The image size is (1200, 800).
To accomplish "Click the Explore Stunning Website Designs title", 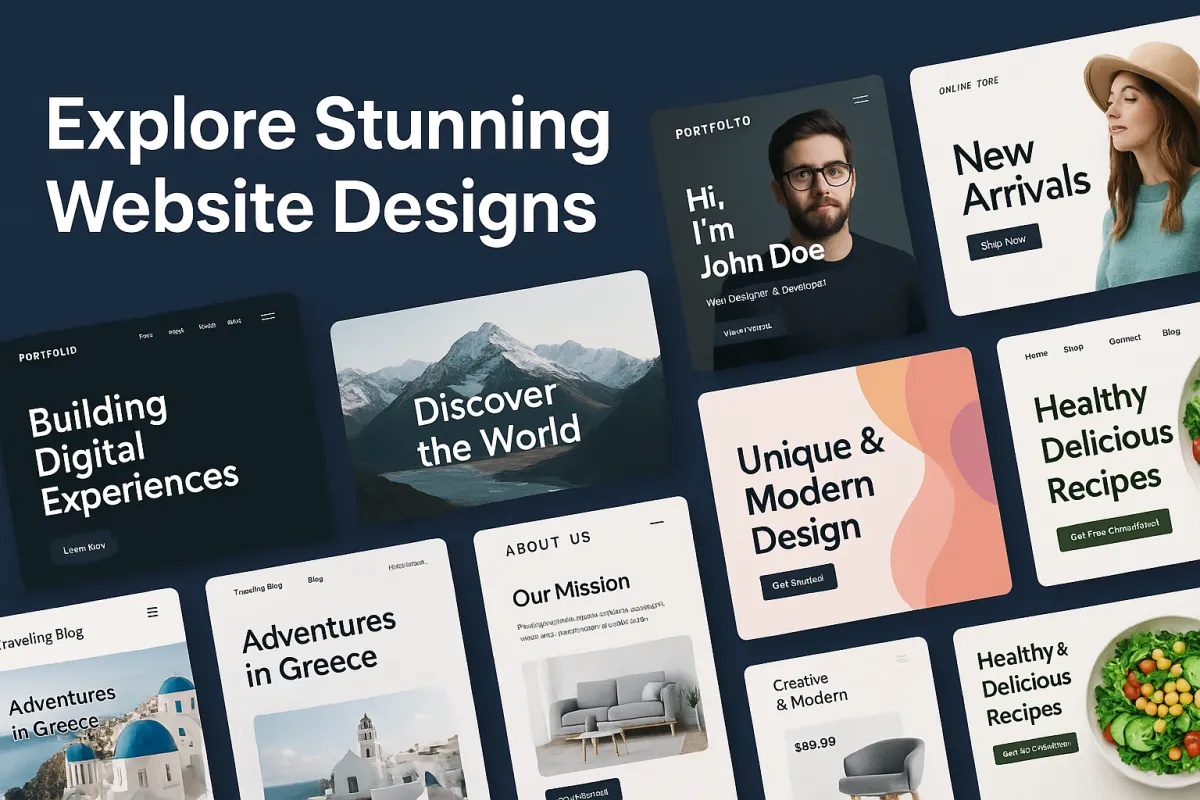I will pyautogui.click(x=328, y=165).
